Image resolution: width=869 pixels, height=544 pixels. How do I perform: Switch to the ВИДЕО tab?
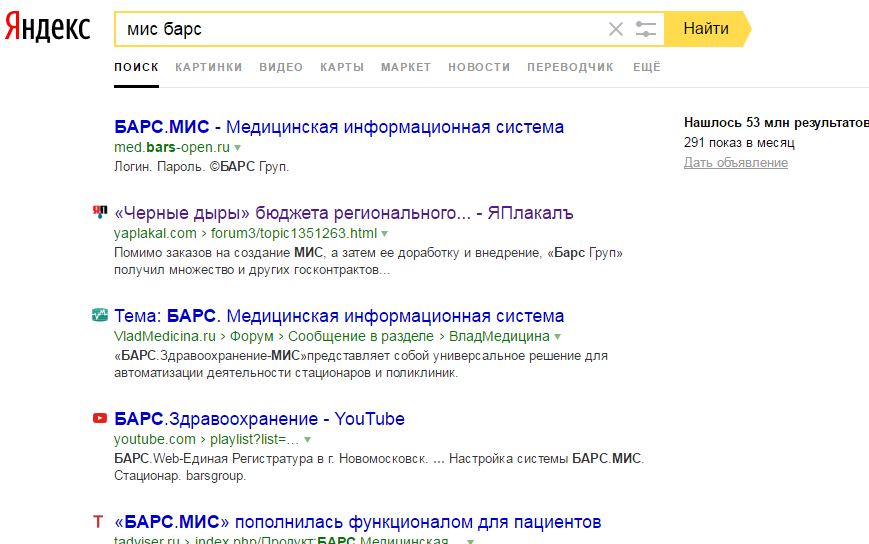click(x=281, y=67)
